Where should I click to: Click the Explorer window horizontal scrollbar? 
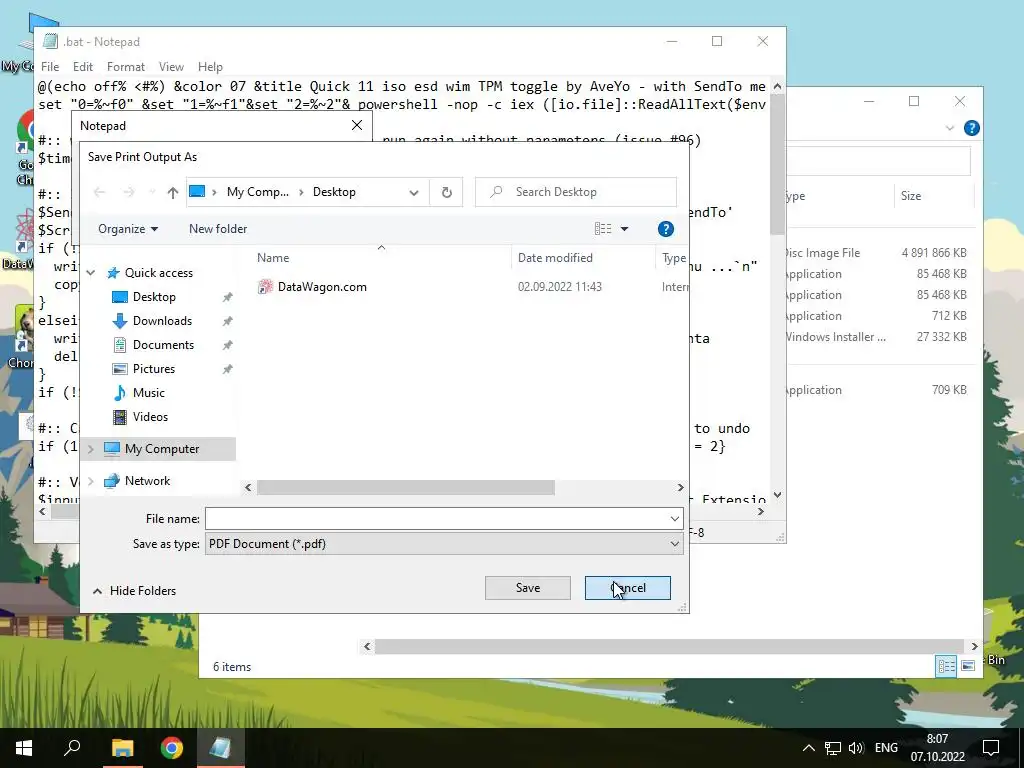pos(669,647)
